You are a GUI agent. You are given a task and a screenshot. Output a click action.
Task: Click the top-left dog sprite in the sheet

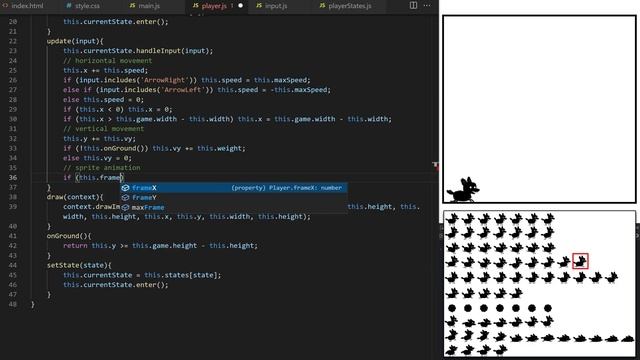point(451,219)
